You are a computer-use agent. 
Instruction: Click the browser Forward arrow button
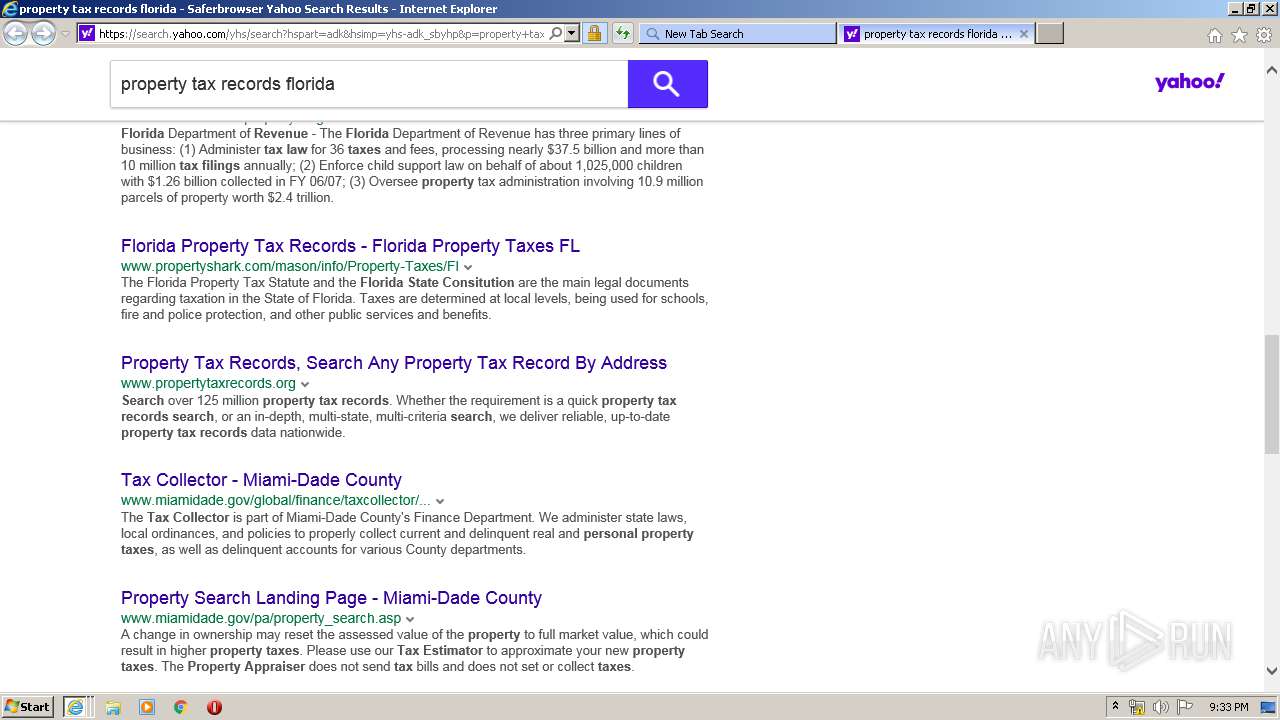(x=43, y=33)
